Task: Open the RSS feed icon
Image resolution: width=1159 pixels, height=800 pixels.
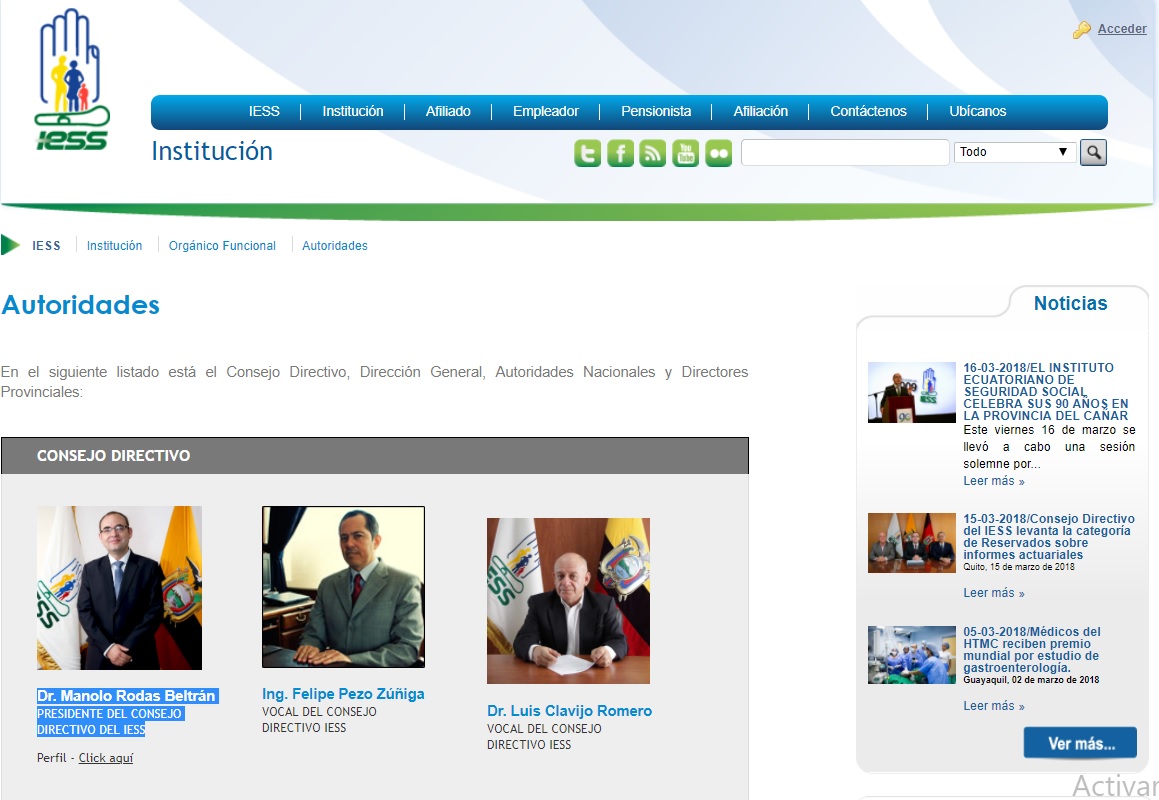Action: [653, 153]
